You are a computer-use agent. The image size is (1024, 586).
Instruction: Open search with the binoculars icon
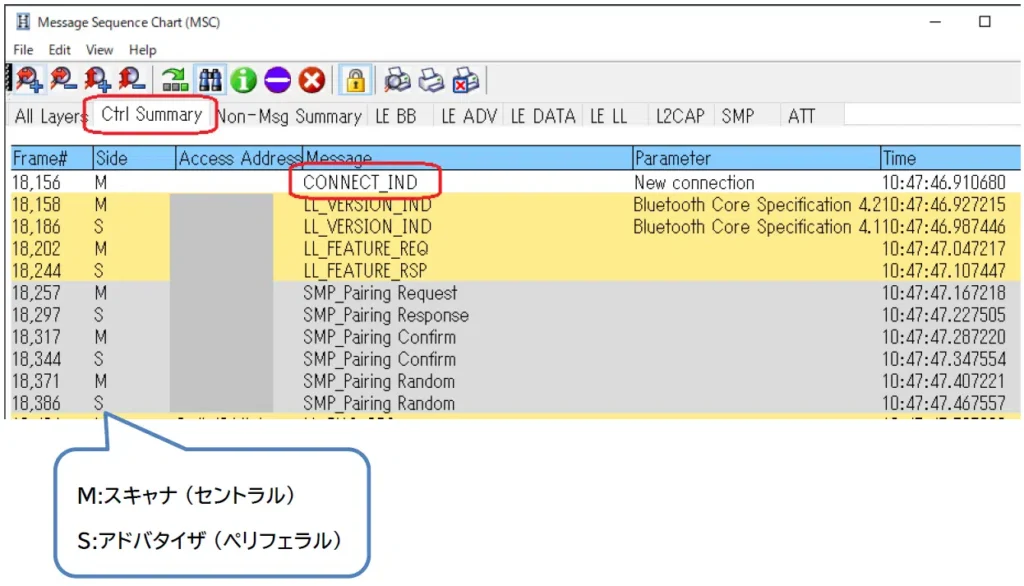pos(210,80)
